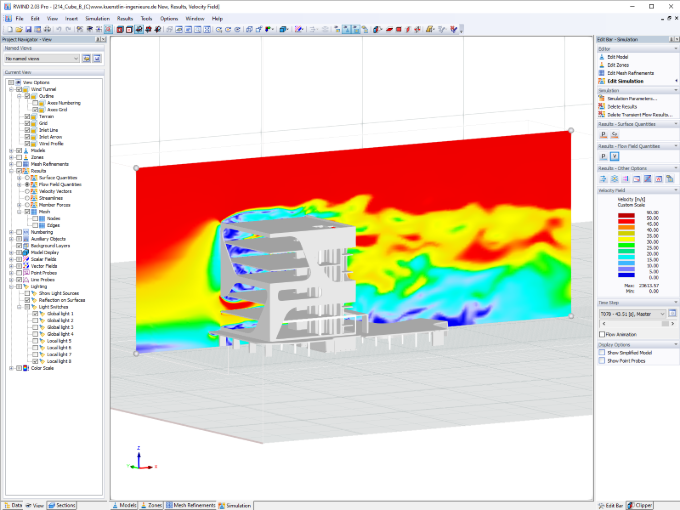Open the Clipper panel tab
Image resolution: width=680 pixels, height=510 pixels.
(640, 505)
